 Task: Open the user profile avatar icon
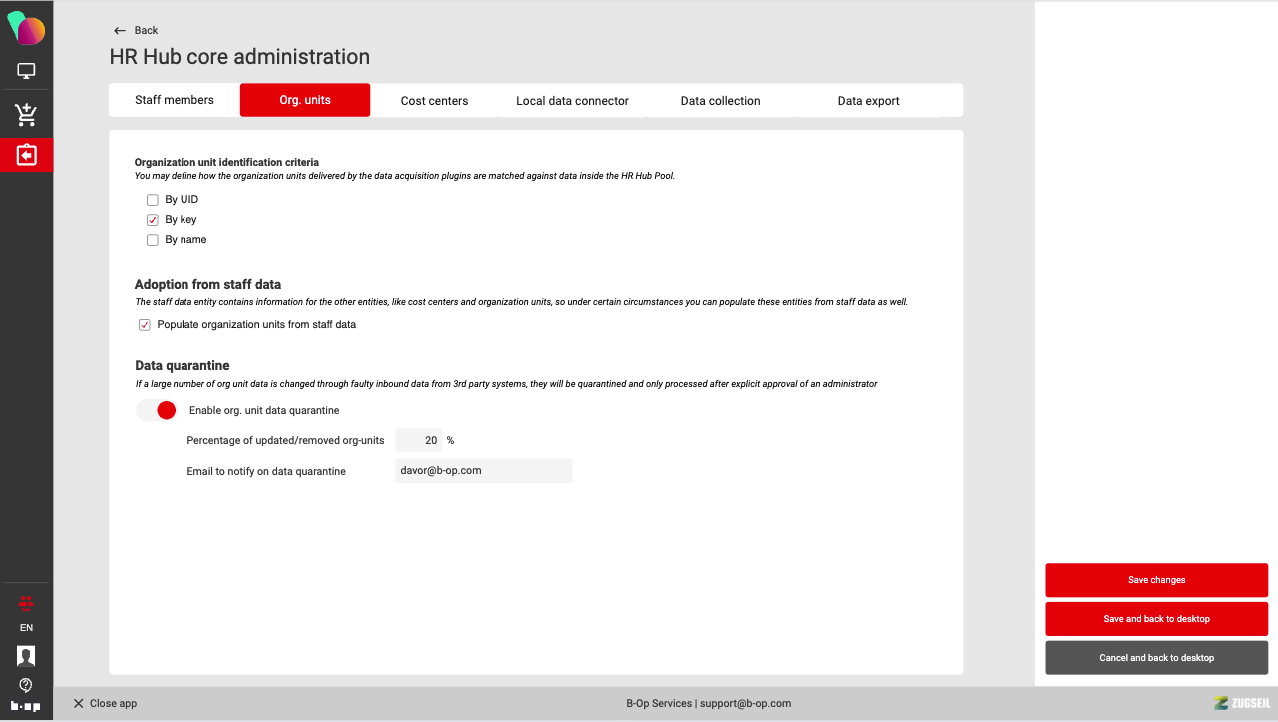pos(26,656)
